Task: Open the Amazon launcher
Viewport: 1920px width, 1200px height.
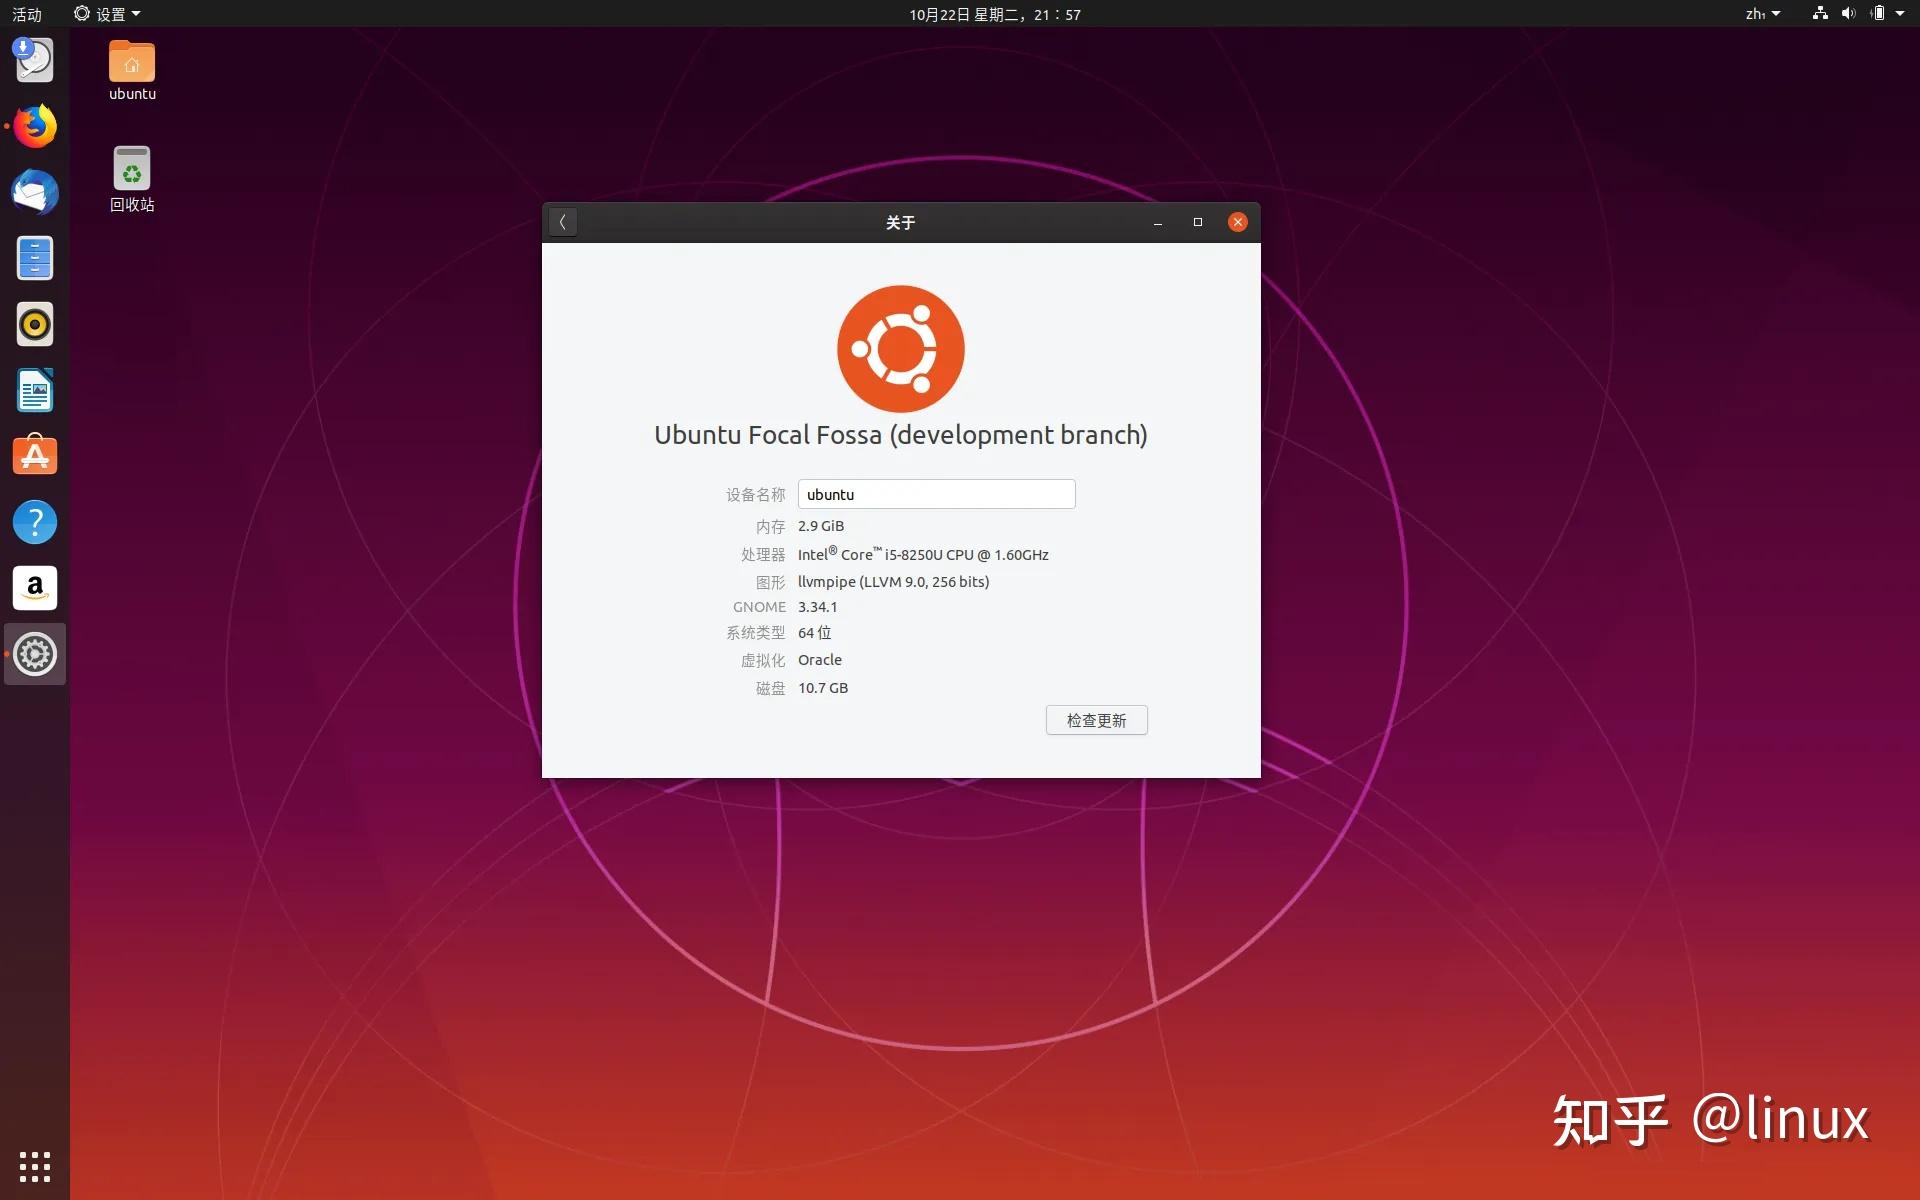Action: click(34, 588)
